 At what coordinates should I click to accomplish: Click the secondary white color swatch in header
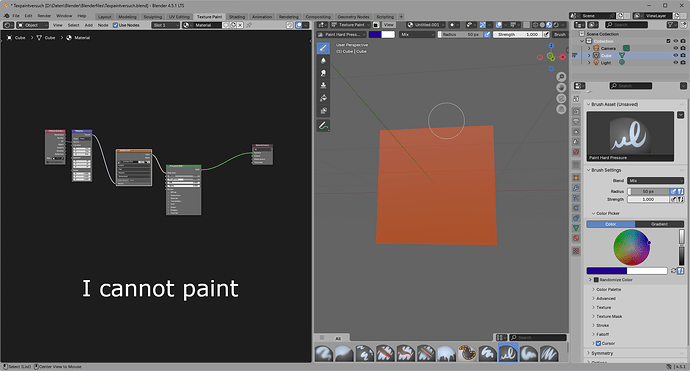(388, 34)
